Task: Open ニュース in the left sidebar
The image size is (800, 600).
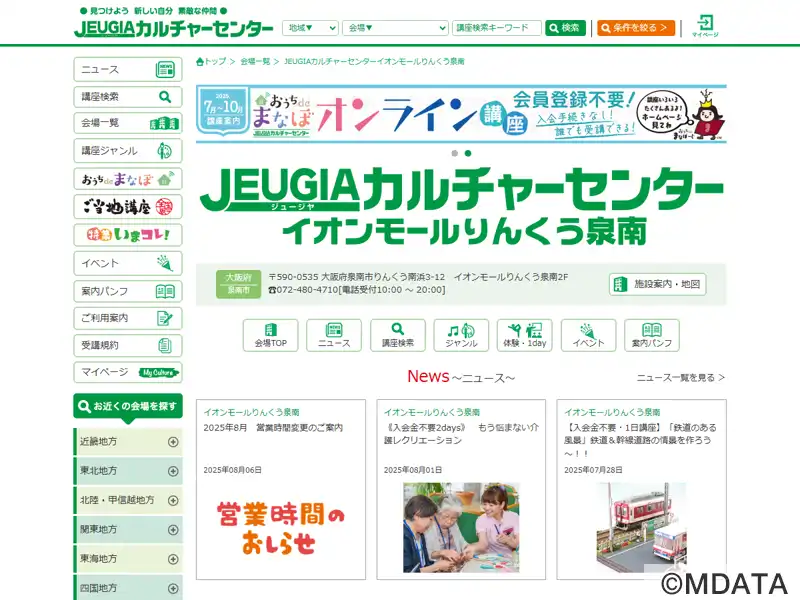Action: (128, 69)
